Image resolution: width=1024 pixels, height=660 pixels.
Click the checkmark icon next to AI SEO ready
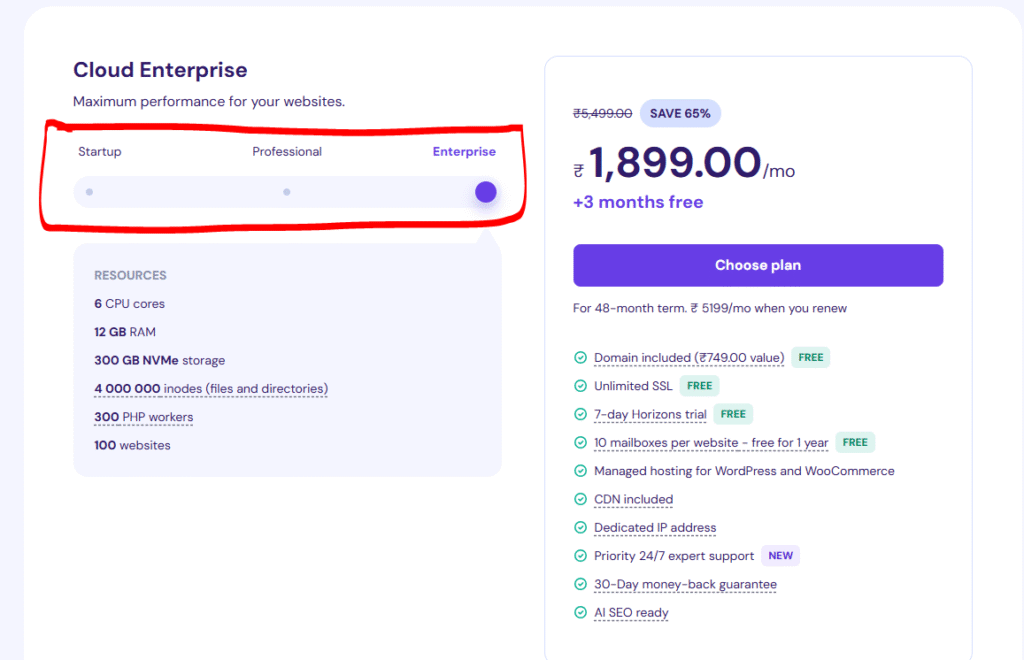tap(580, 613)
